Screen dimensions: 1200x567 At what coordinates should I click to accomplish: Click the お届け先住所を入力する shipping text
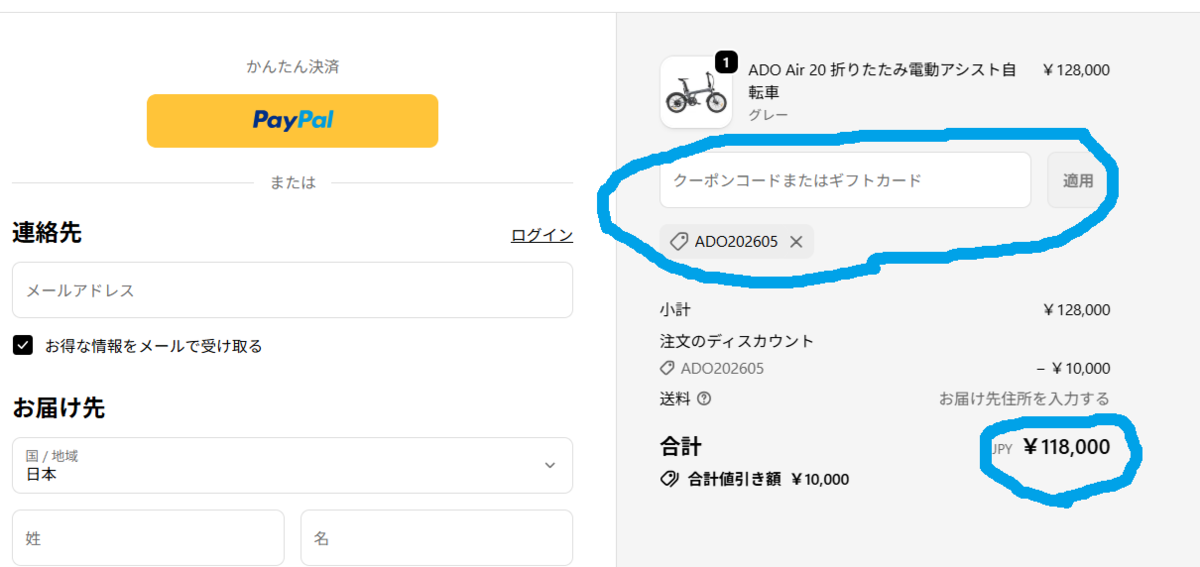coord(1024,399)
